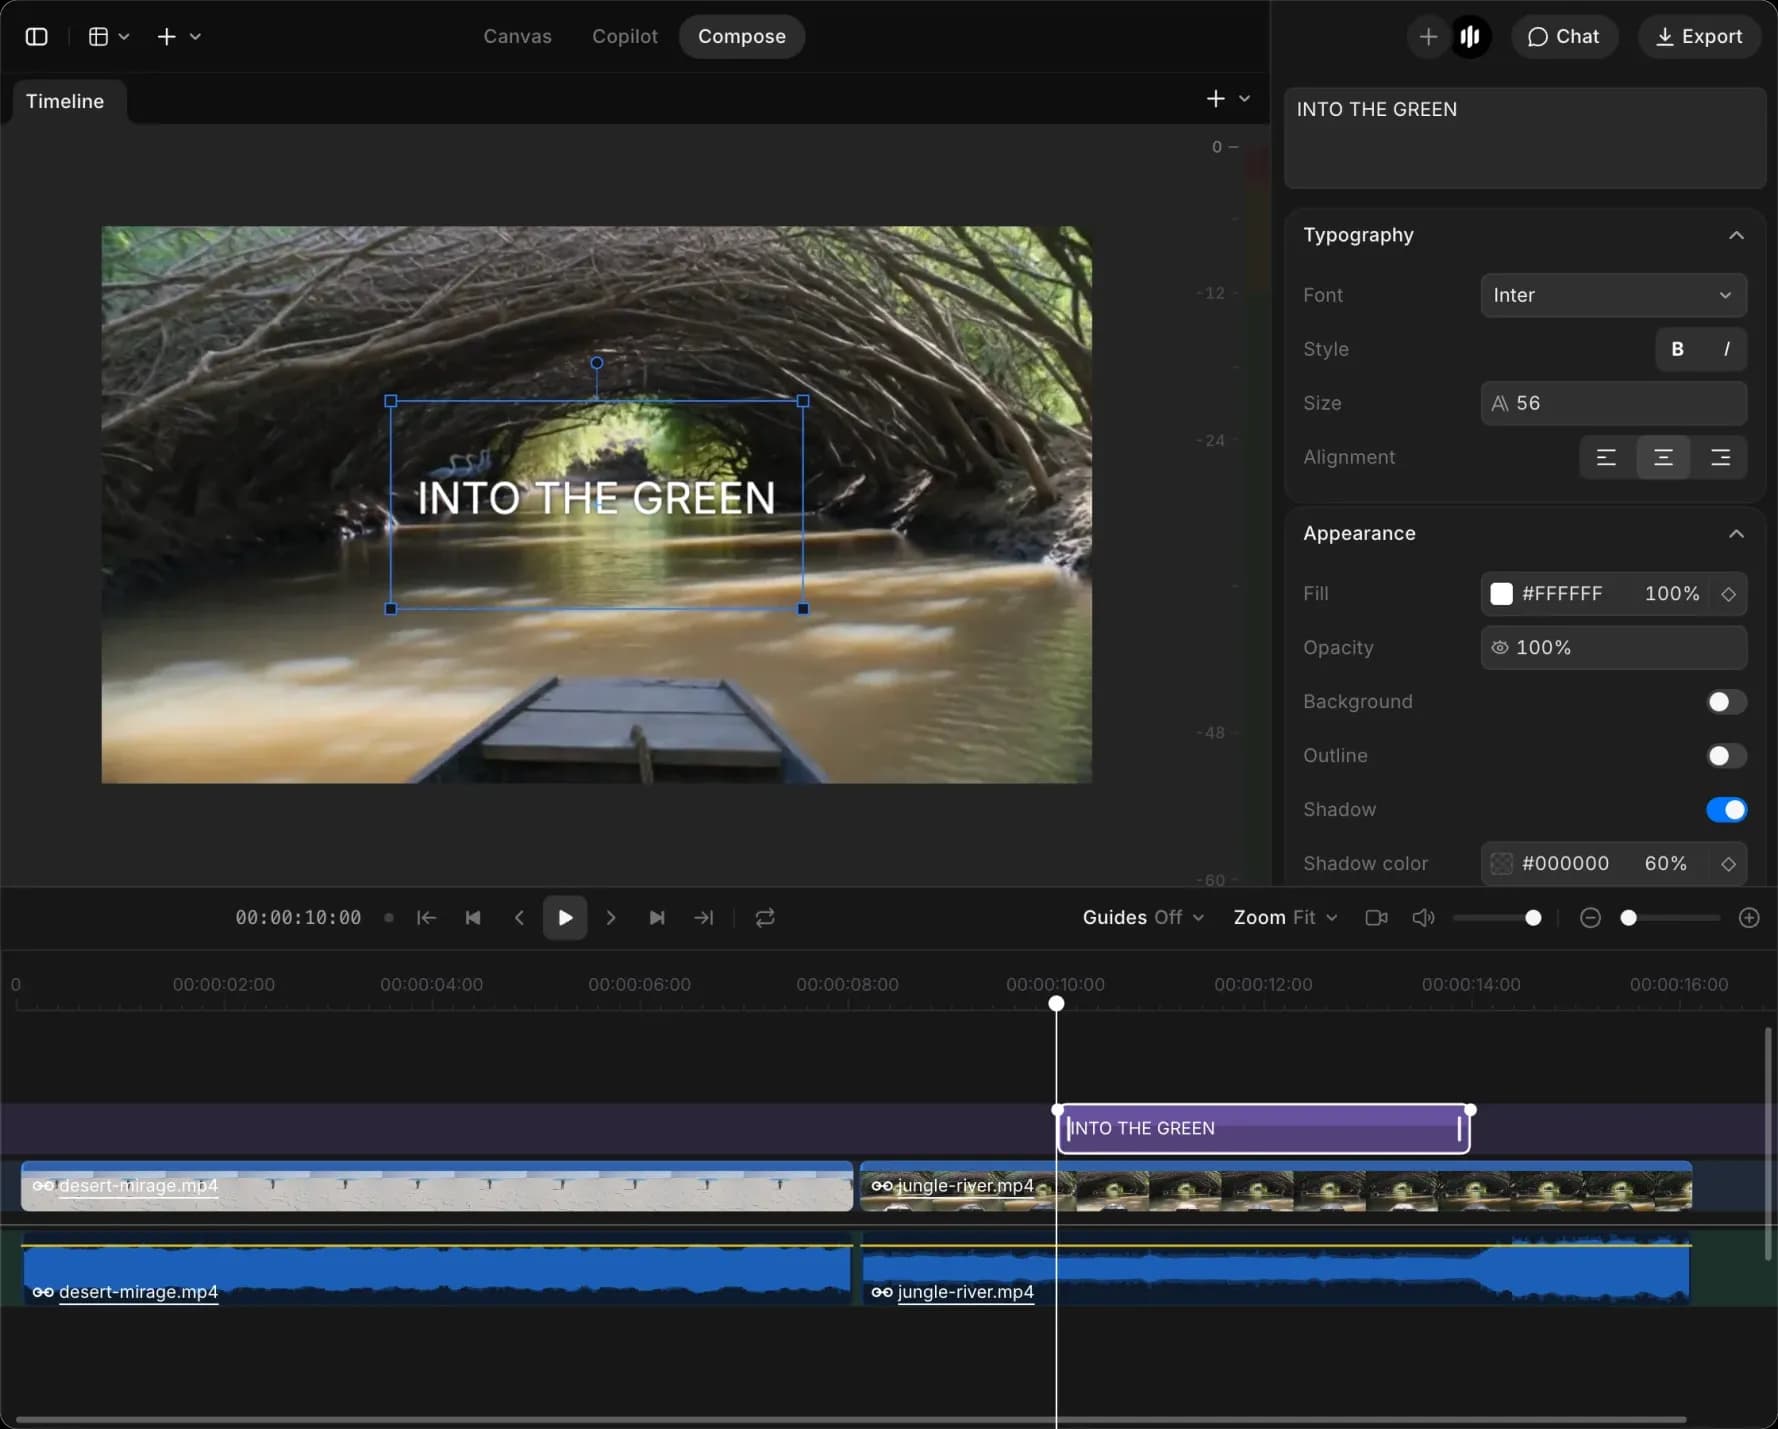Click the audio levels icon button

click(x=1469, y=36)
